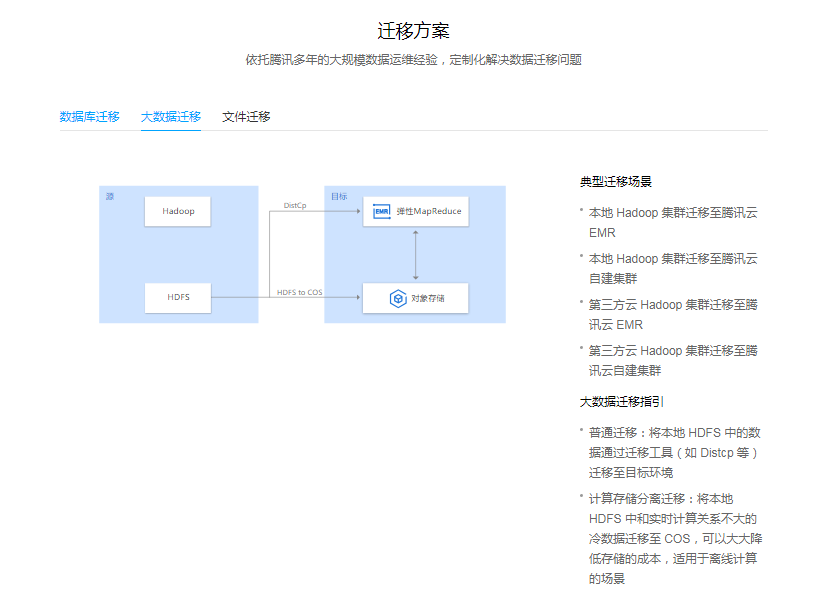Click the HDFS to COS label
Viewport: 829px width, 596px height.
(x=299, y=292)
